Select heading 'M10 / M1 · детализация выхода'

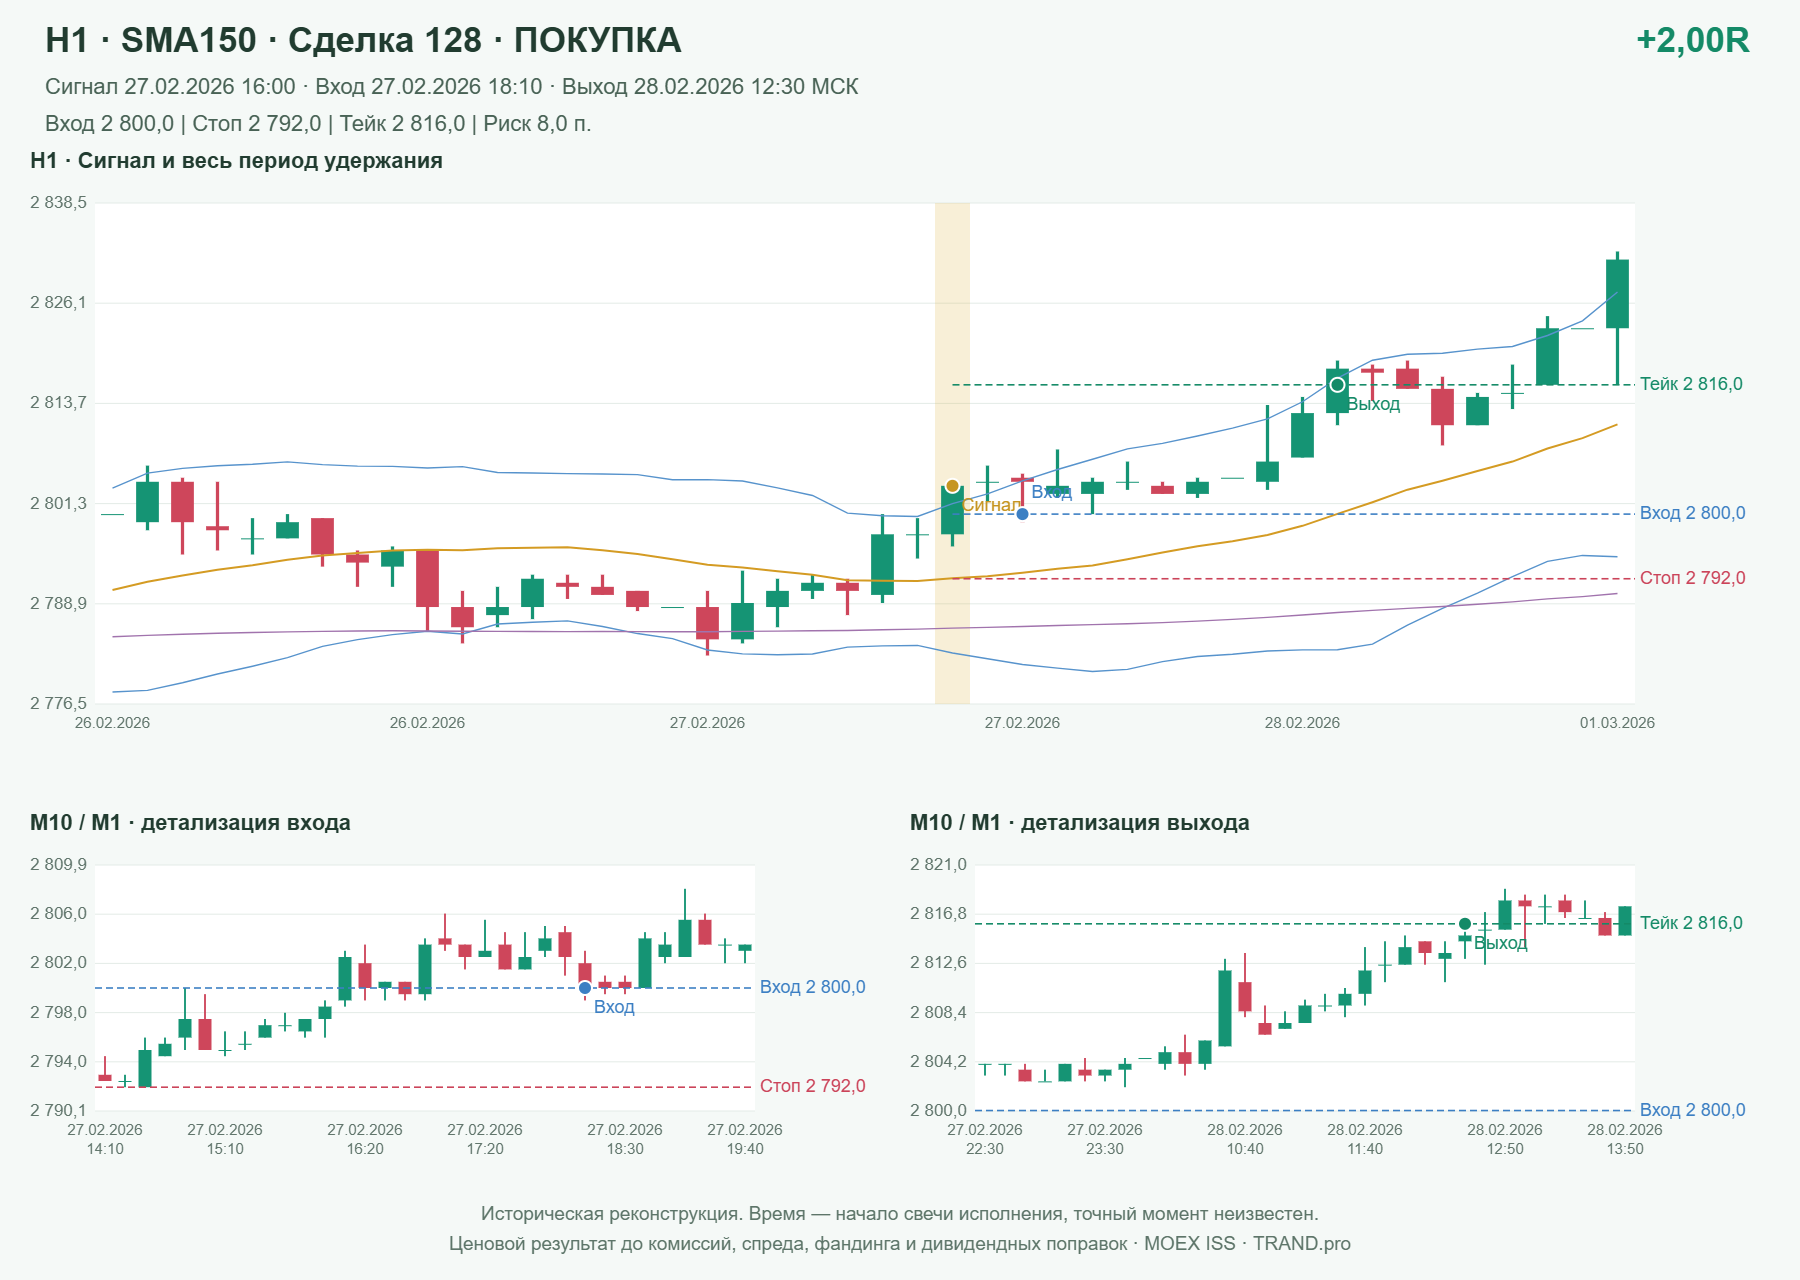coord(1079,823)
